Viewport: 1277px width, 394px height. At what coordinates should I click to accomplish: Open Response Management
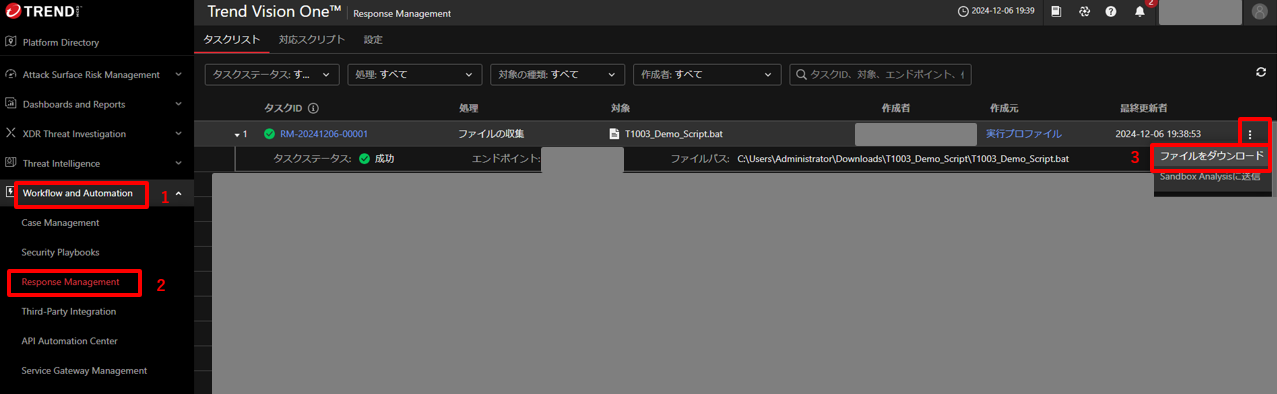(71, 282)
